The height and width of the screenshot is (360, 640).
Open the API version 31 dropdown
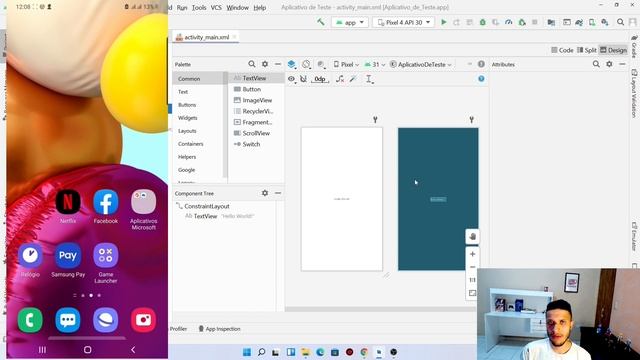click(375, 64)
